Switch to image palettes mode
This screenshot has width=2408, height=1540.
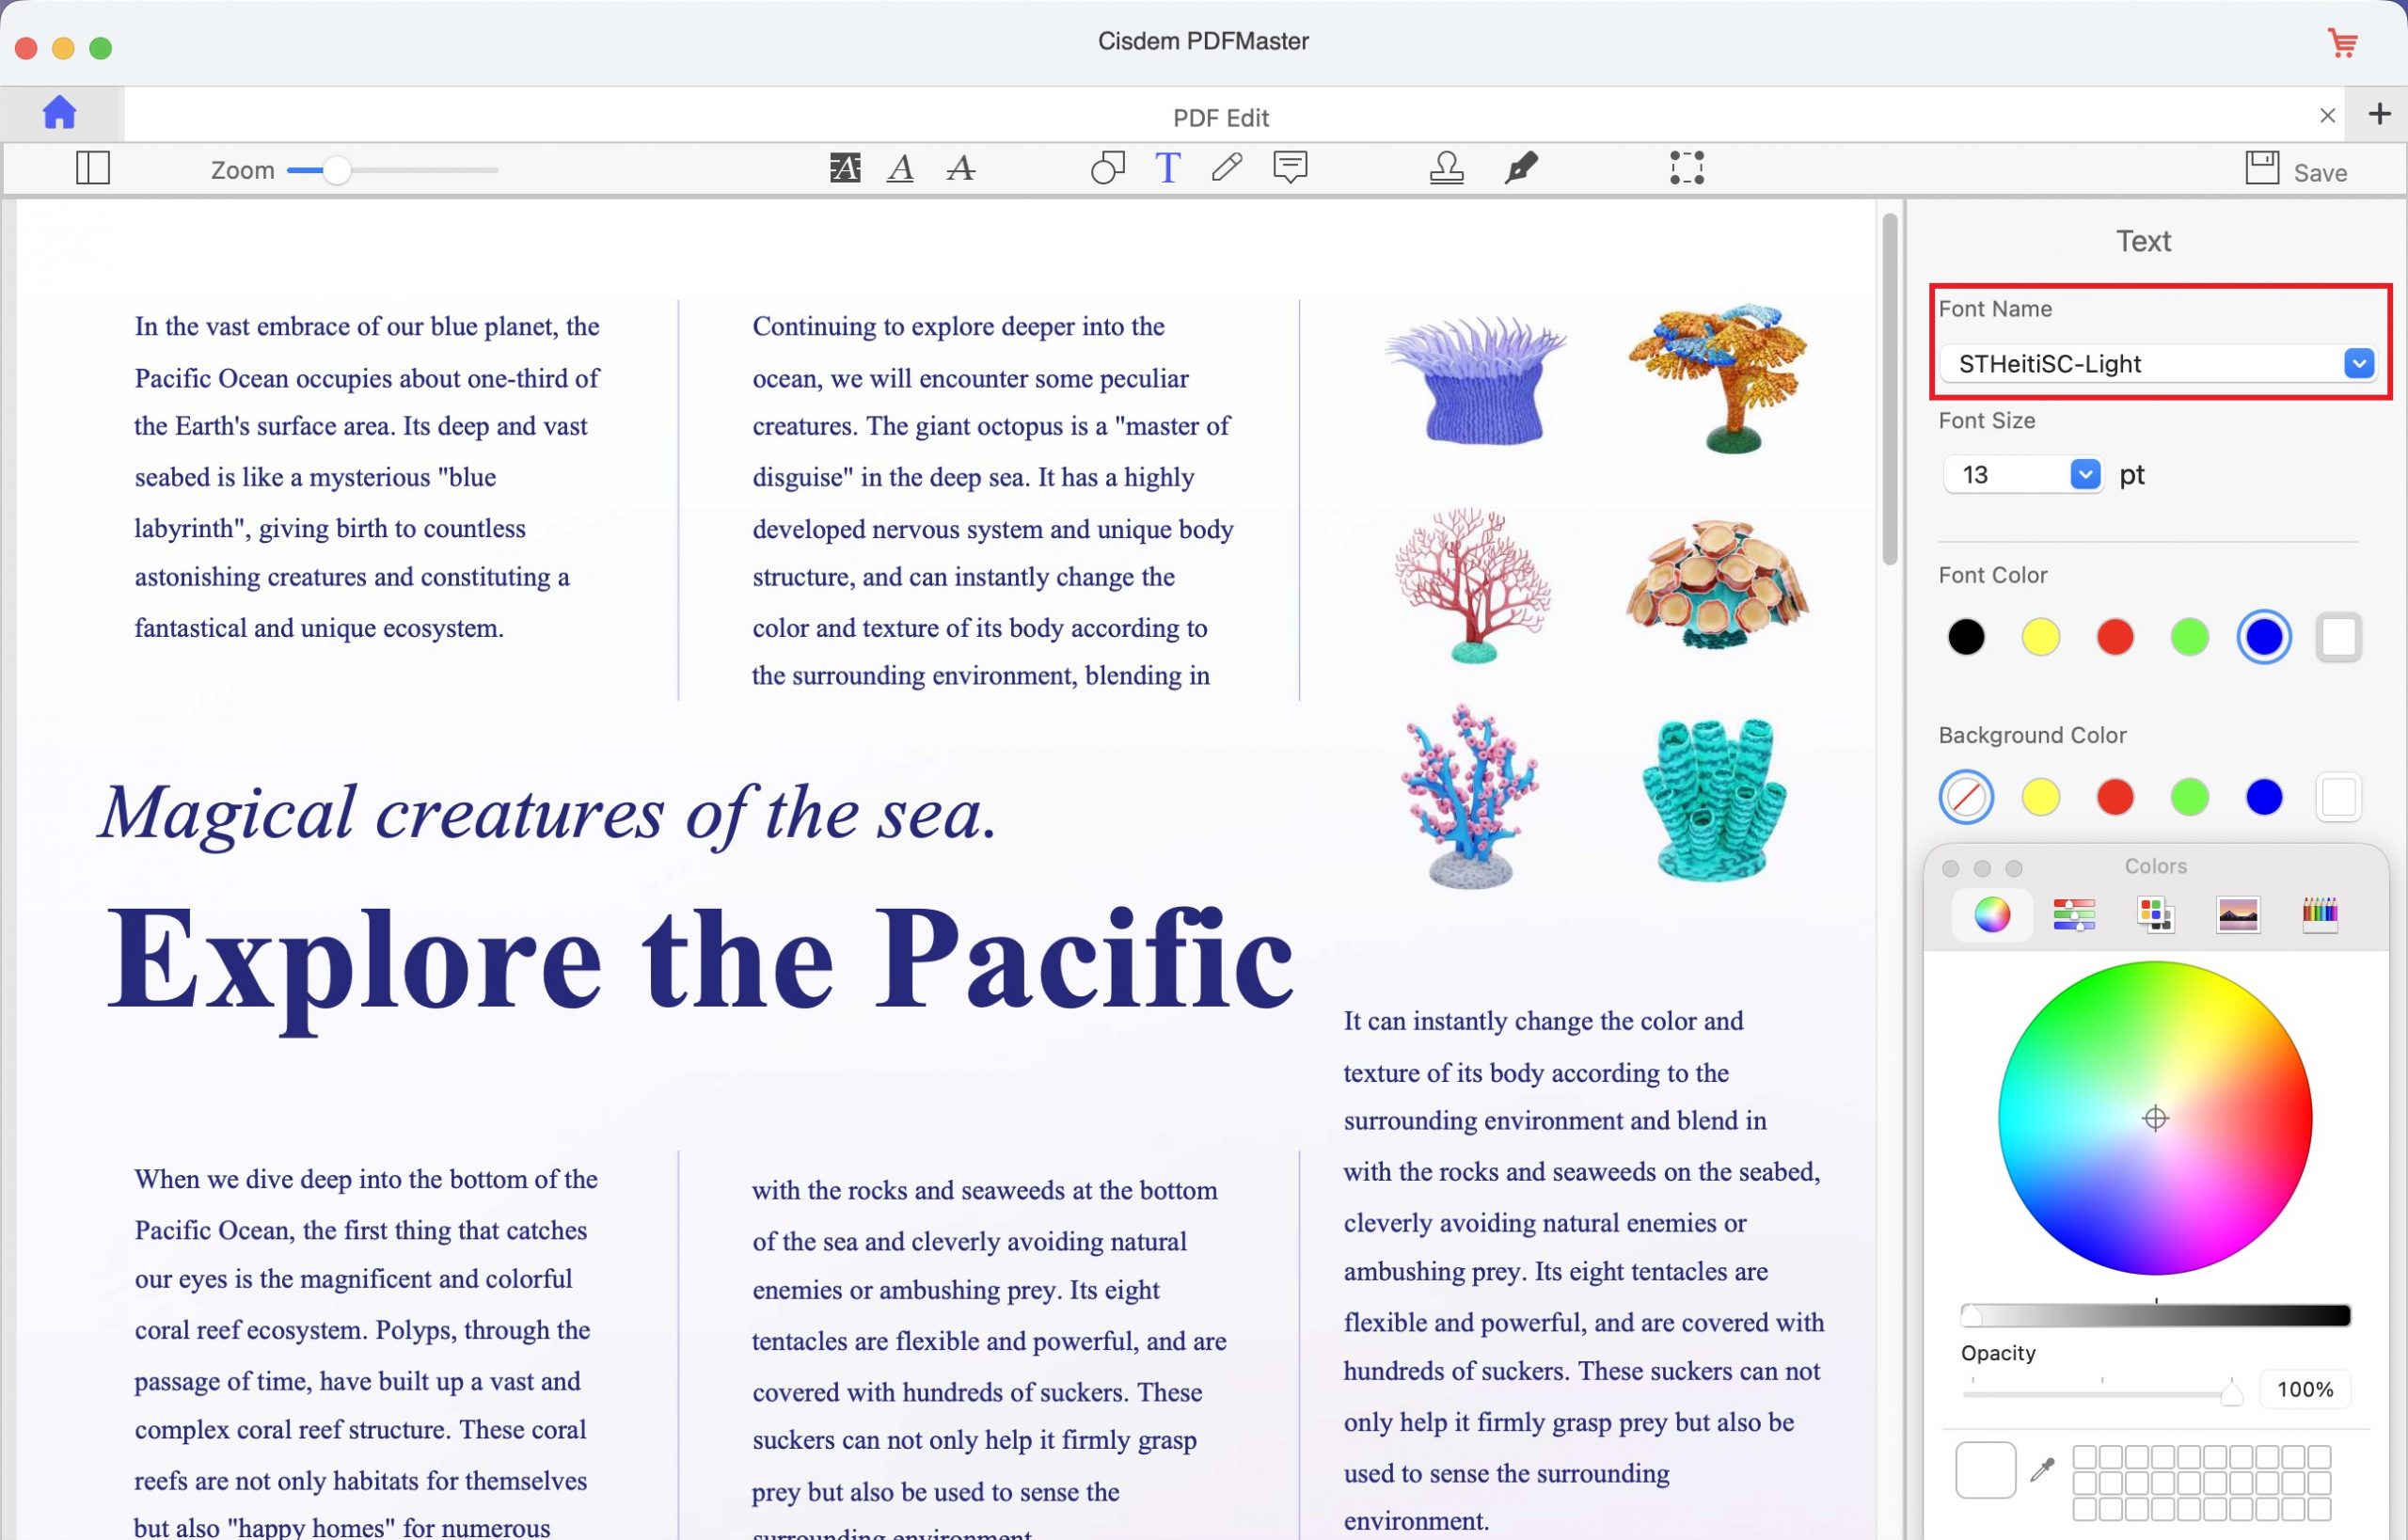(2238, 914)
